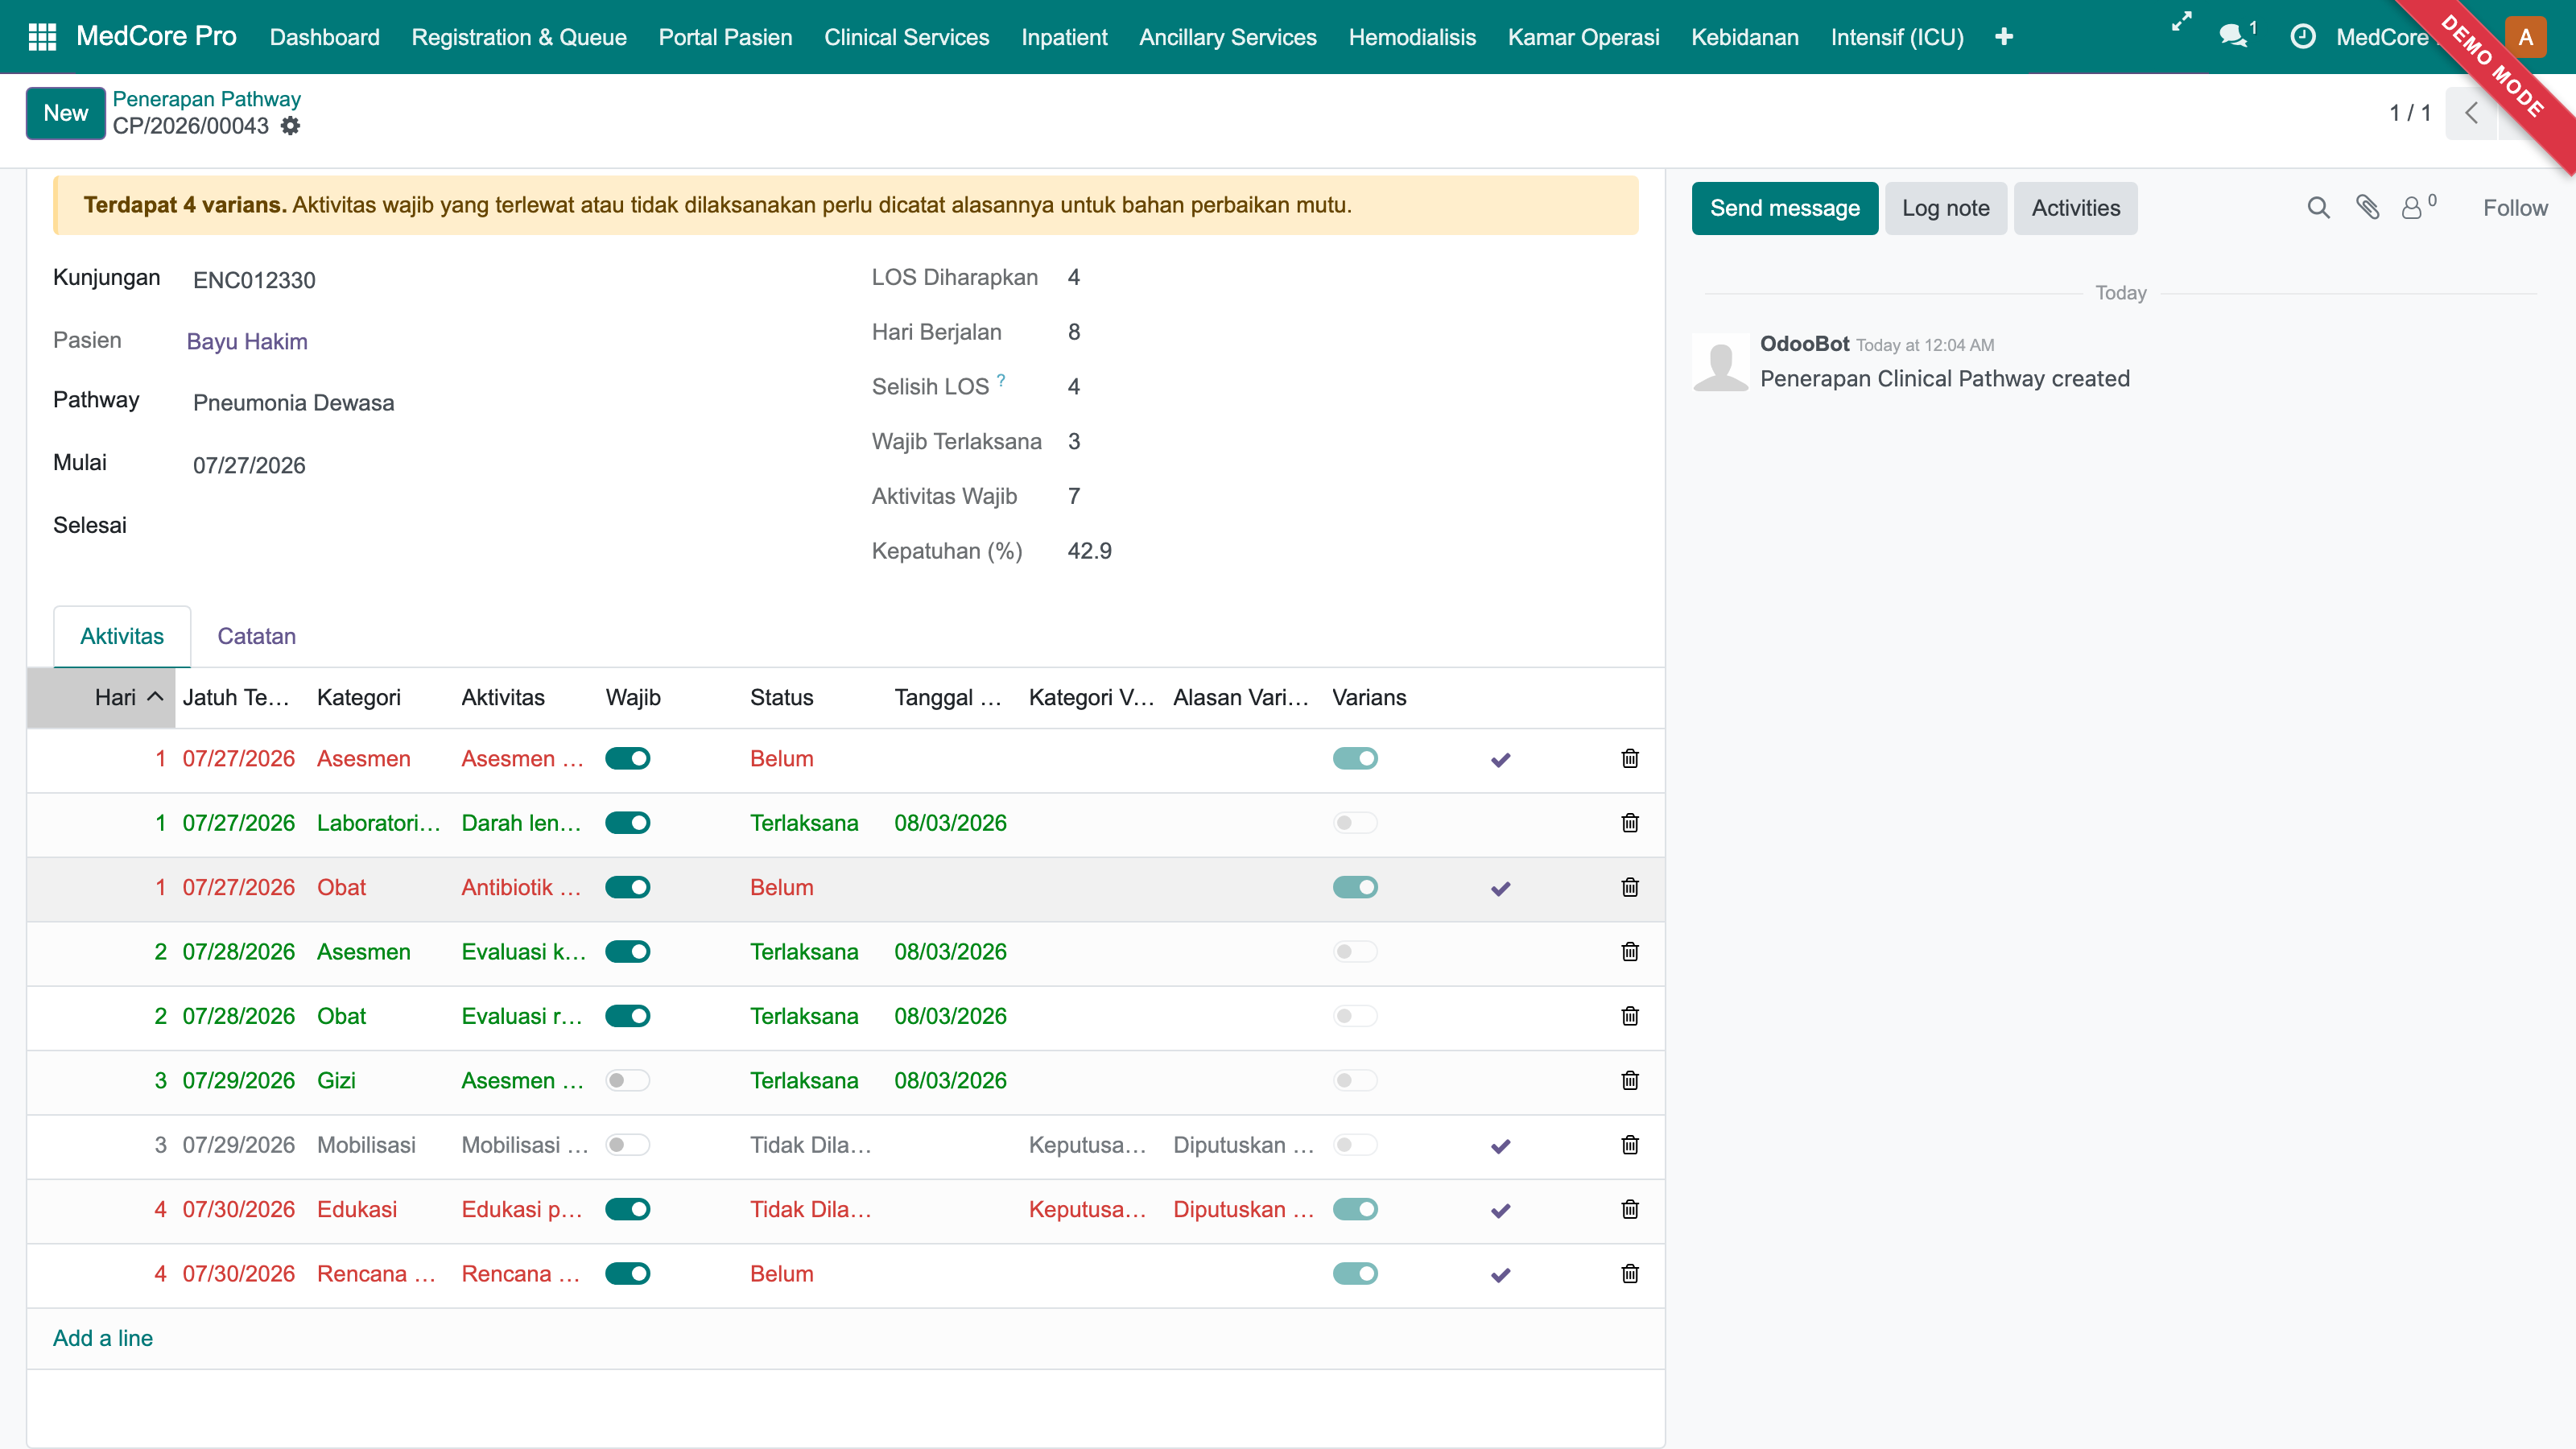Click checkmark on the Rencana row
This screenshot has height=1449, width=2576.
tap(1500, 1275)
